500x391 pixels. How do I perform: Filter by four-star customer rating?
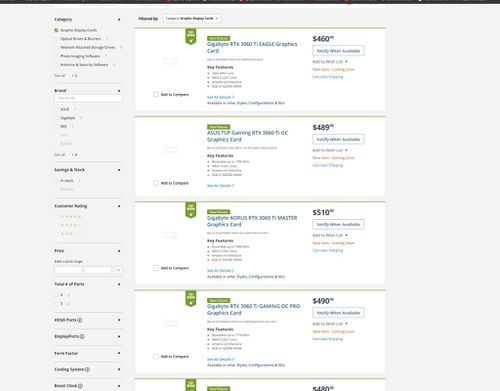tap(70, 225)
